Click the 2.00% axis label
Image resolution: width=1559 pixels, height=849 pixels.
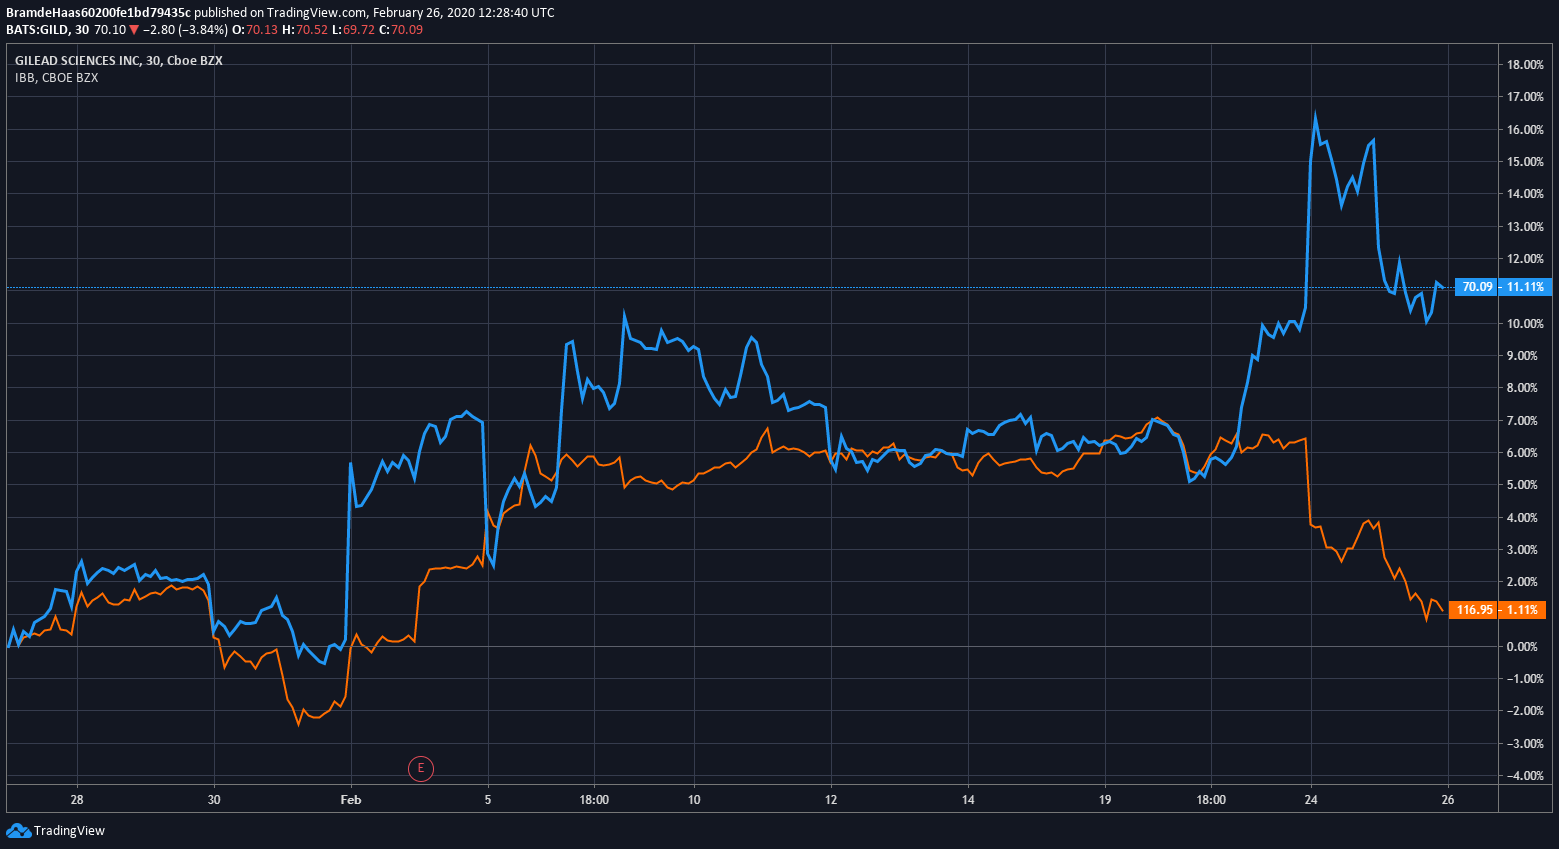tap(1522, 582)
